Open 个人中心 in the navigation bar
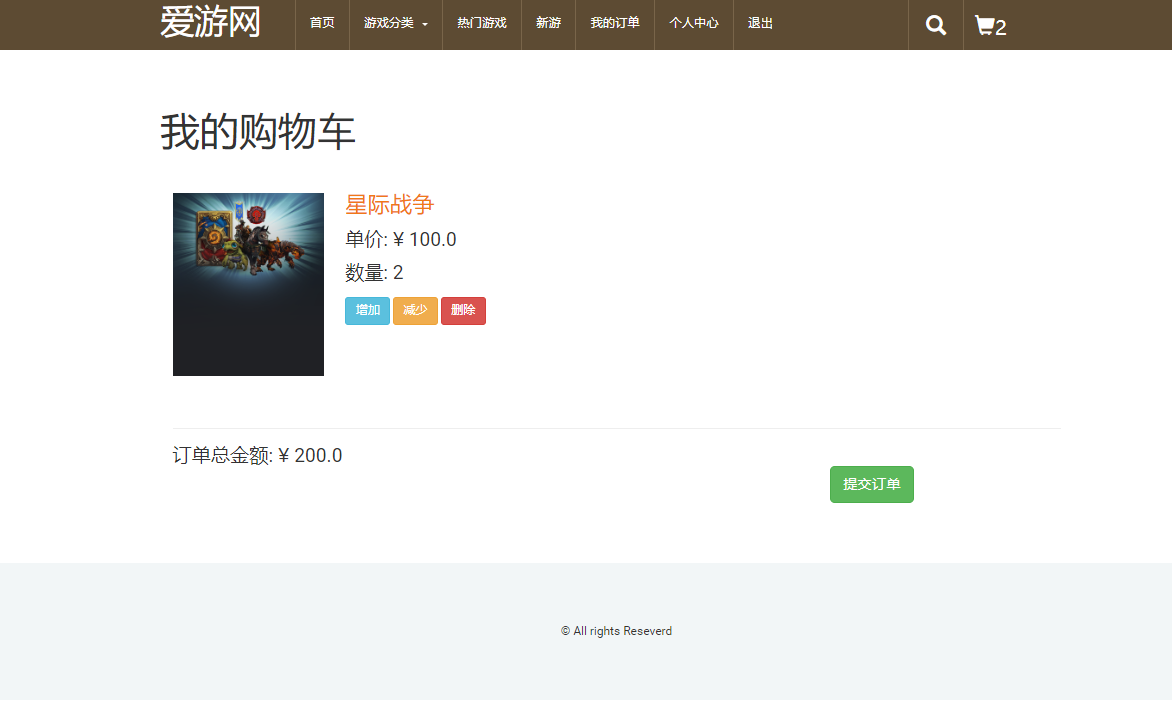The width and height of the screenshot is (1172, 723). (694, 23)
